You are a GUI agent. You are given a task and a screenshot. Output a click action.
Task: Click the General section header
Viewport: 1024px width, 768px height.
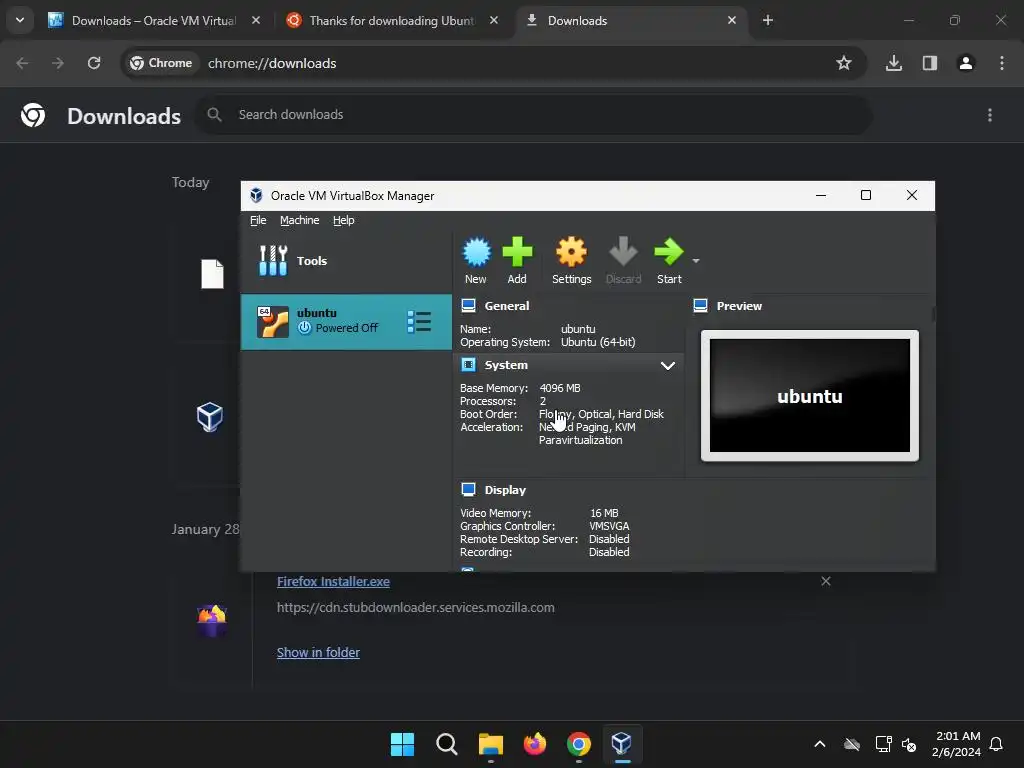[x=506, y=306]
